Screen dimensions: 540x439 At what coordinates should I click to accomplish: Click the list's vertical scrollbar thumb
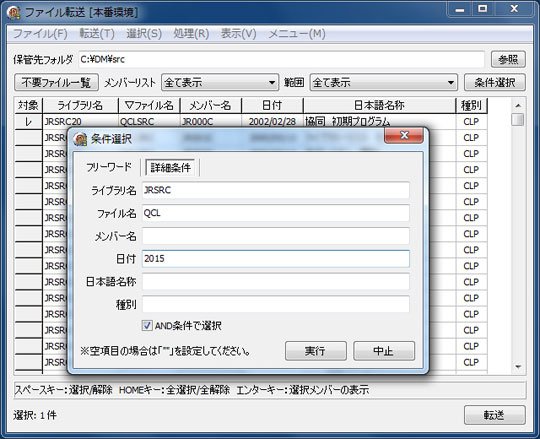[518, 119]
